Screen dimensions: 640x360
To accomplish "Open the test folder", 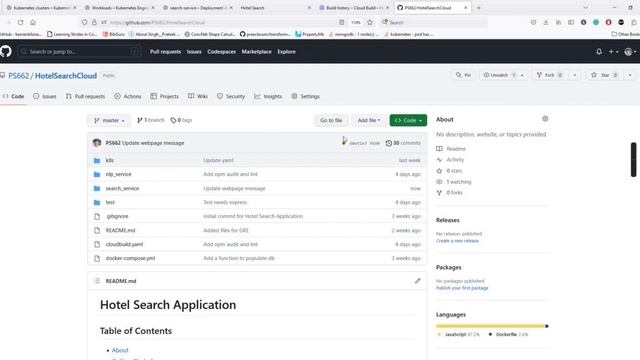I will pyautogui.click(x=110, y=202).
